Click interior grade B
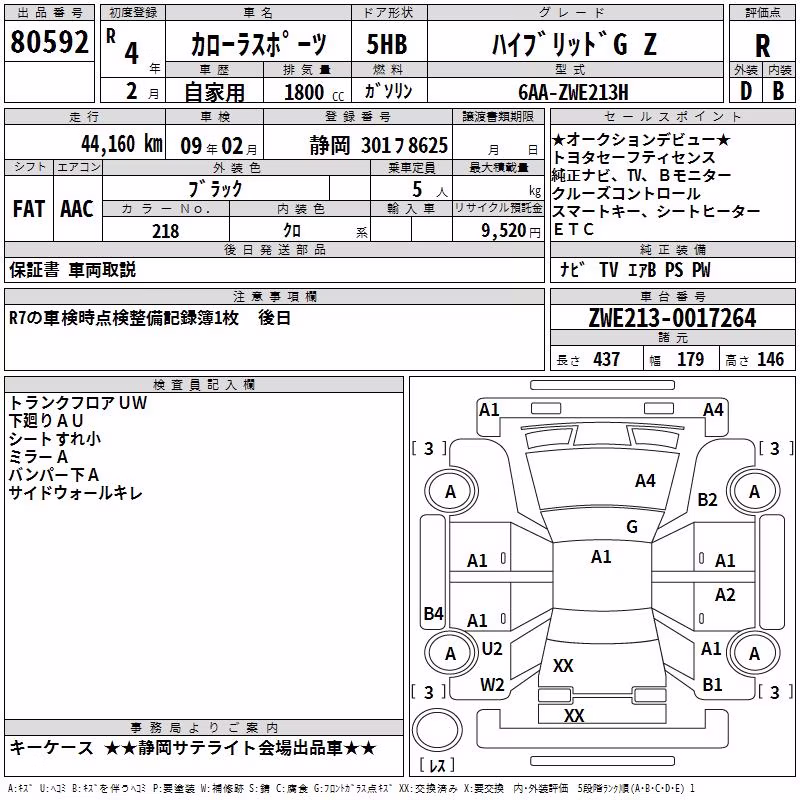 click(x=778, y=91)
